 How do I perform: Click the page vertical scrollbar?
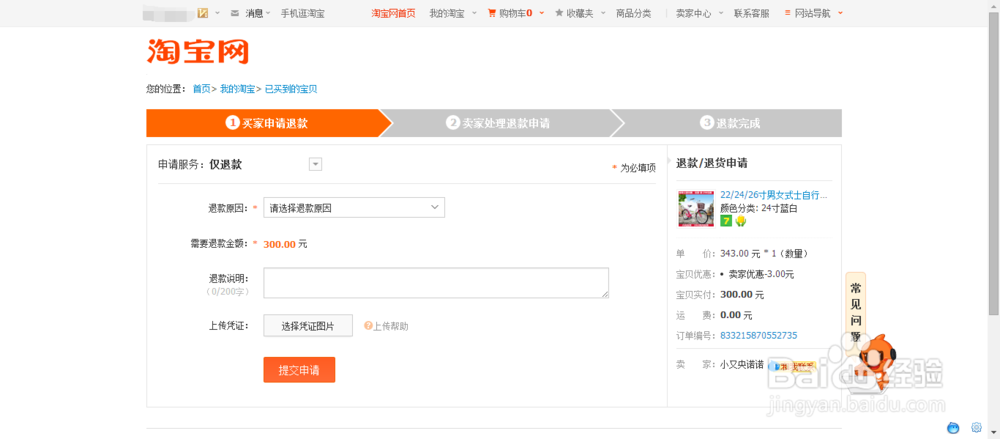(994, 163)
